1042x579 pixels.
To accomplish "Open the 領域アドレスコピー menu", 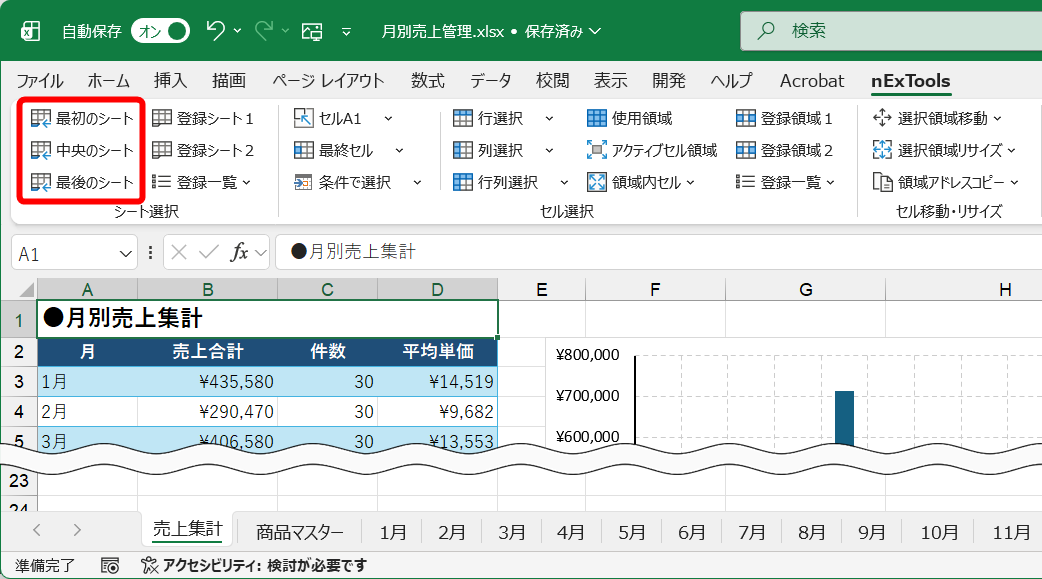I will pyautogui.click(x=946, y=182).
